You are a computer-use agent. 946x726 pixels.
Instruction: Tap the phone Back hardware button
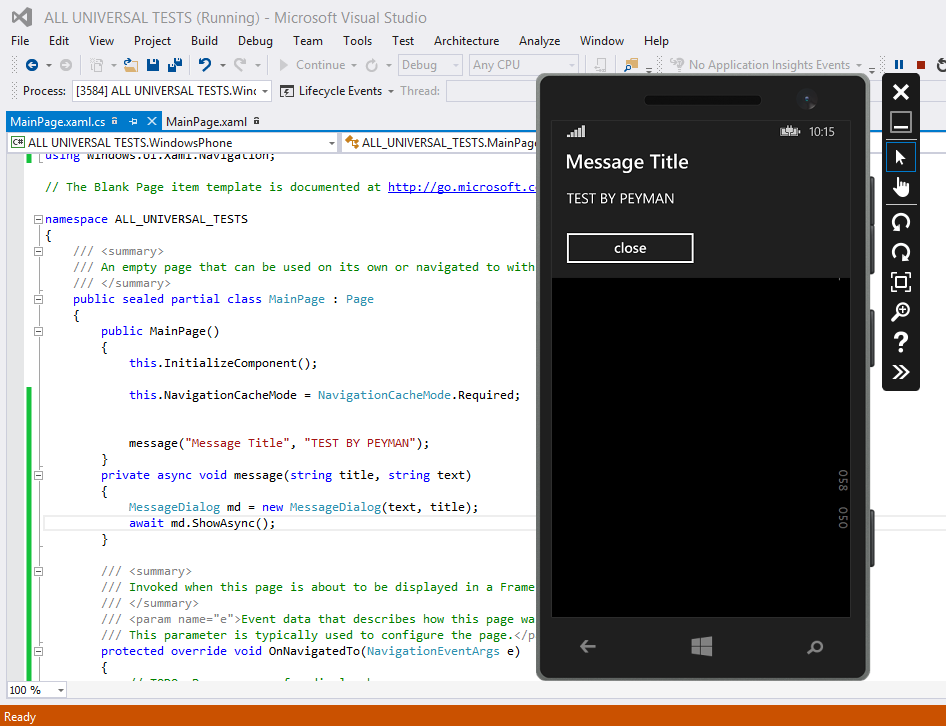pyautogui.click(x=588, y=647)
